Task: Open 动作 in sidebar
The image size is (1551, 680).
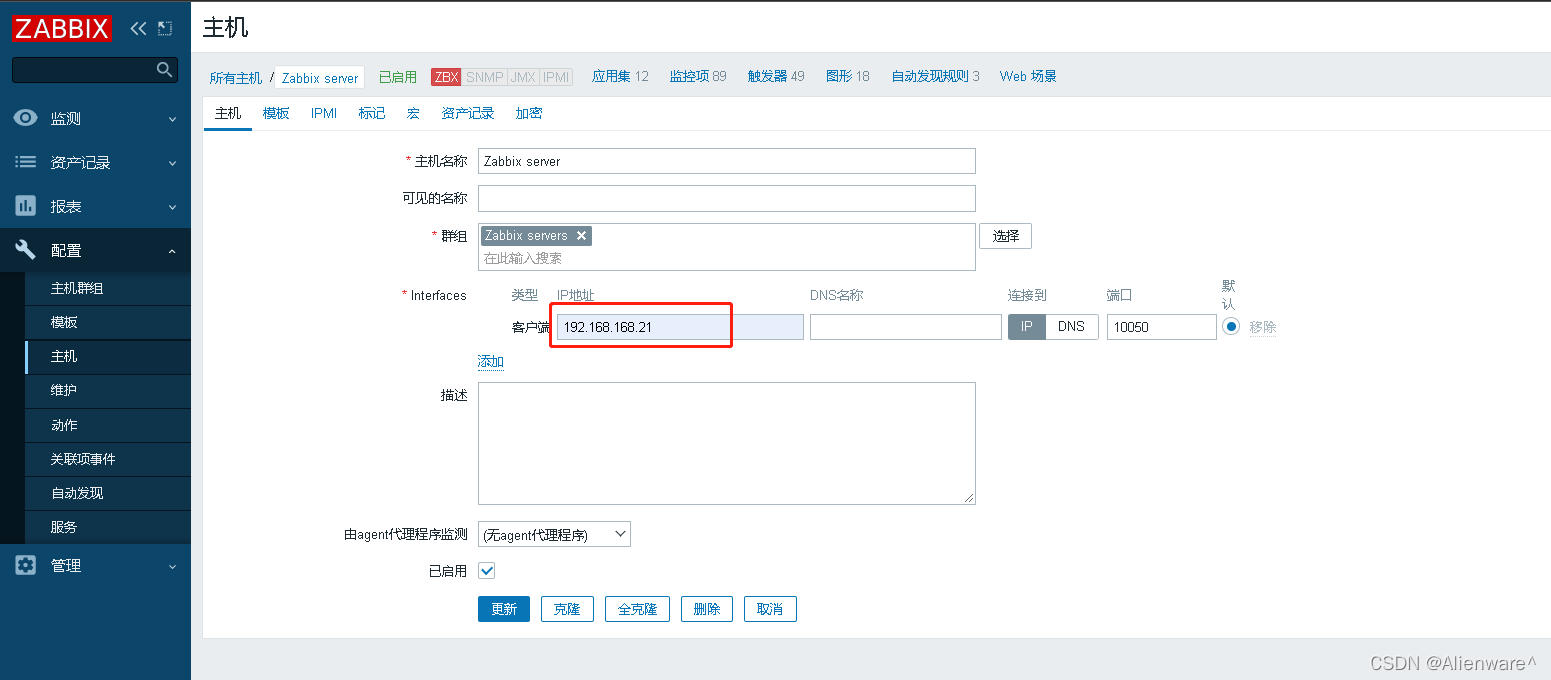Action: click(x=108, y=425)
